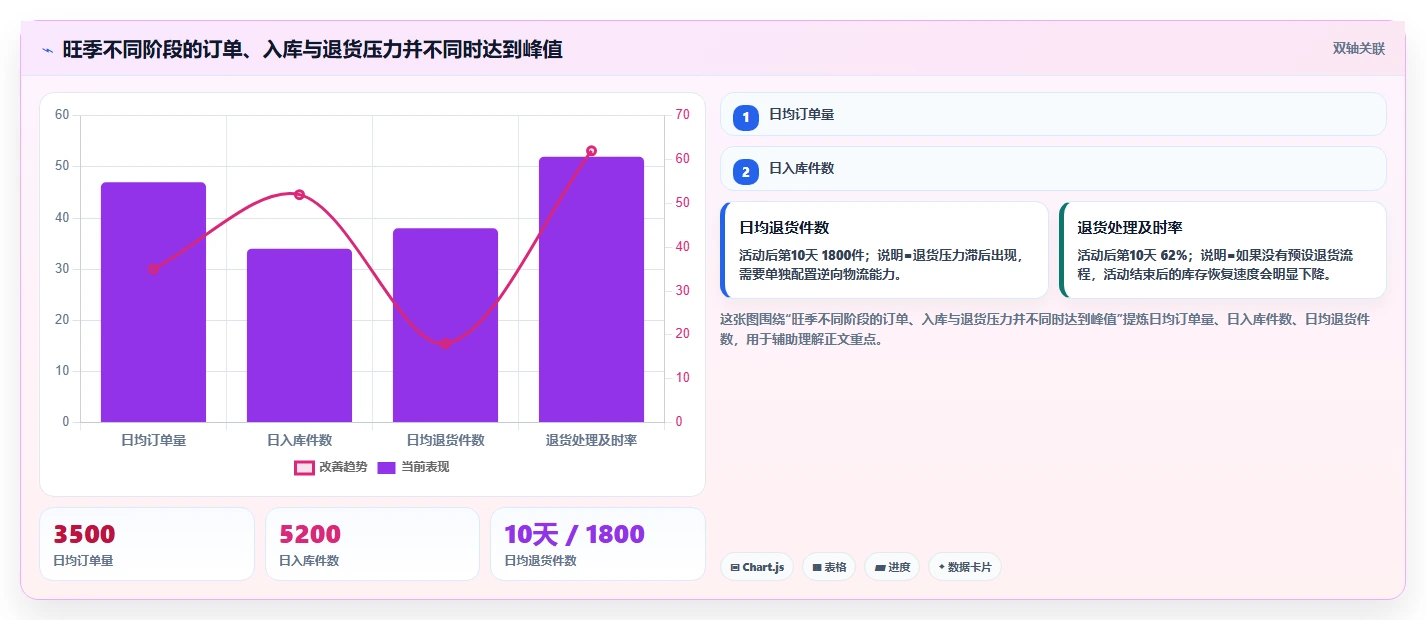This screenshot has height=620, width=1426.
Task: Click the 双轴关联 label in the header
Action: [1359, 48]
